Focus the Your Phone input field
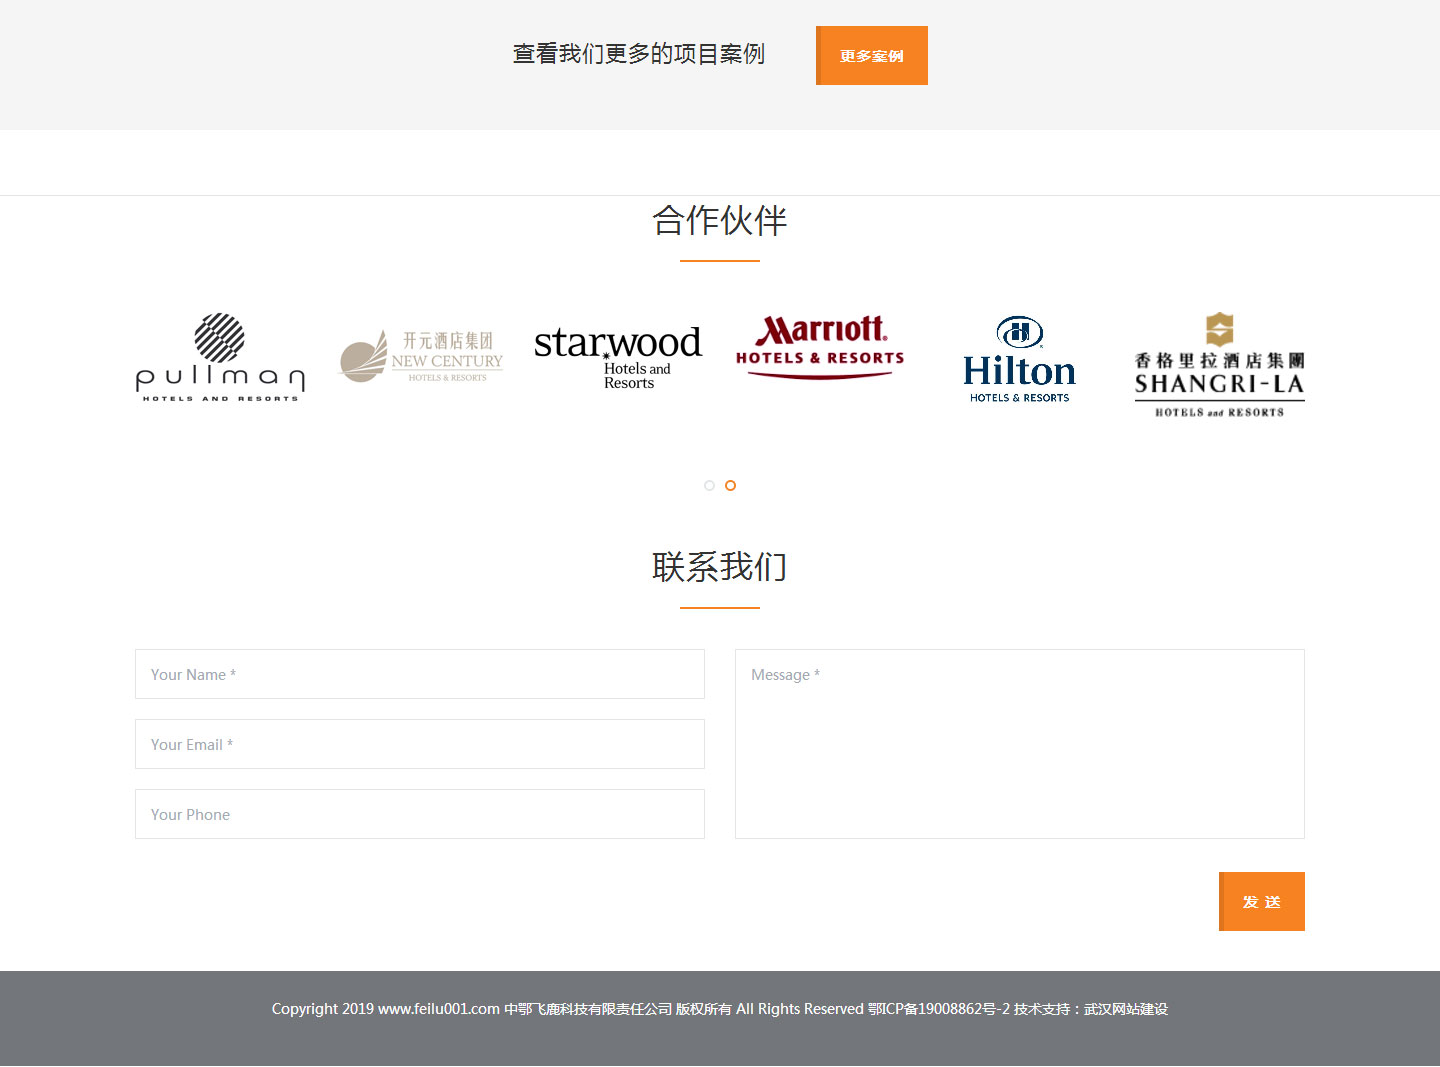Screen dimensions: 1440x1067 420,814
